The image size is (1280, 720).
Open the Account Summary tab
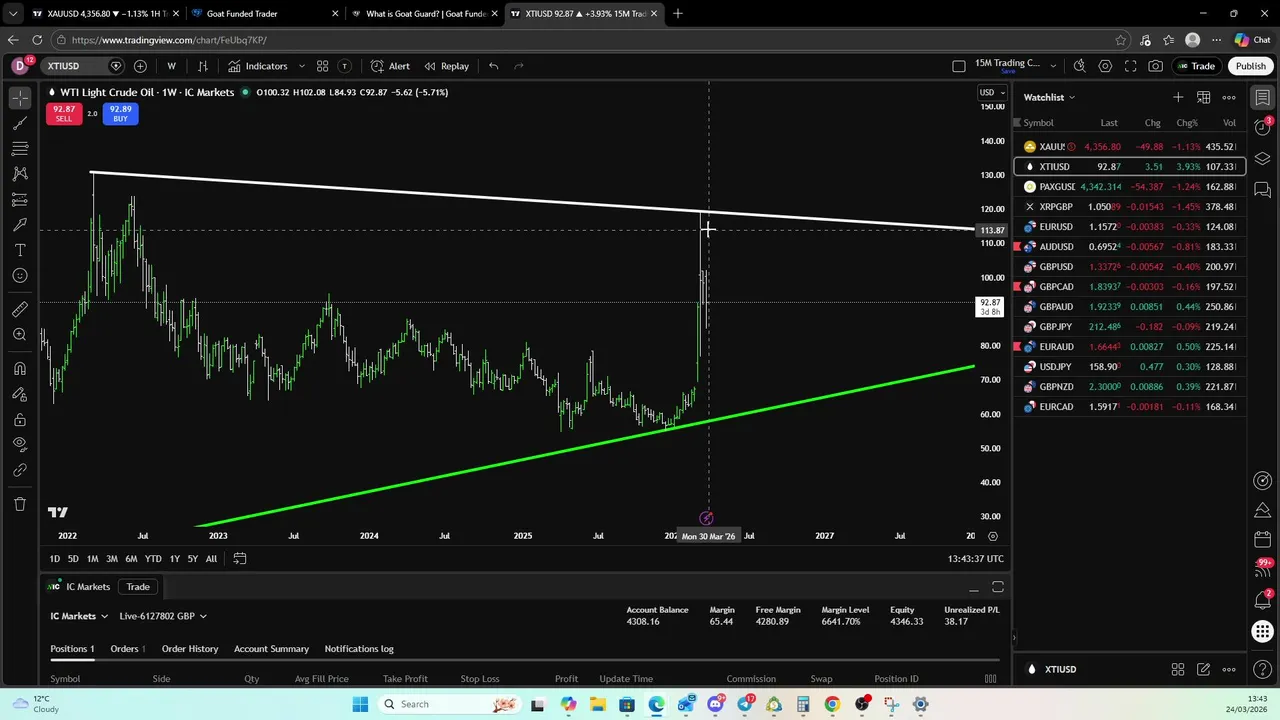(x=271, y=649)
